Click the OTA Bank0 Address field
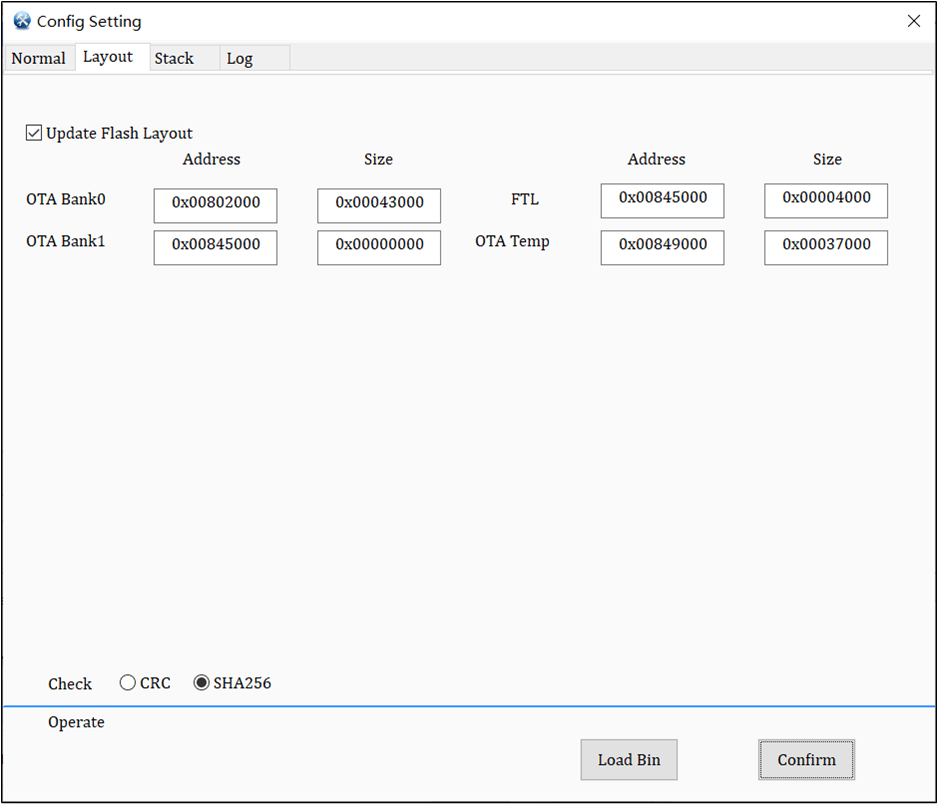938x804 pixels. pos(215,205)
